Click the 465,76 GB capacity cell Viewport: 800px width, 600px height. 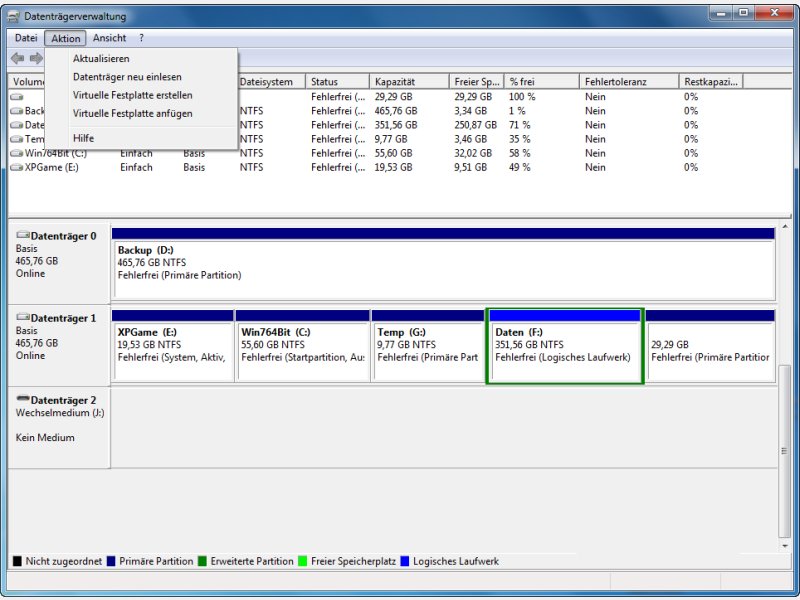[x=396, y=111]
